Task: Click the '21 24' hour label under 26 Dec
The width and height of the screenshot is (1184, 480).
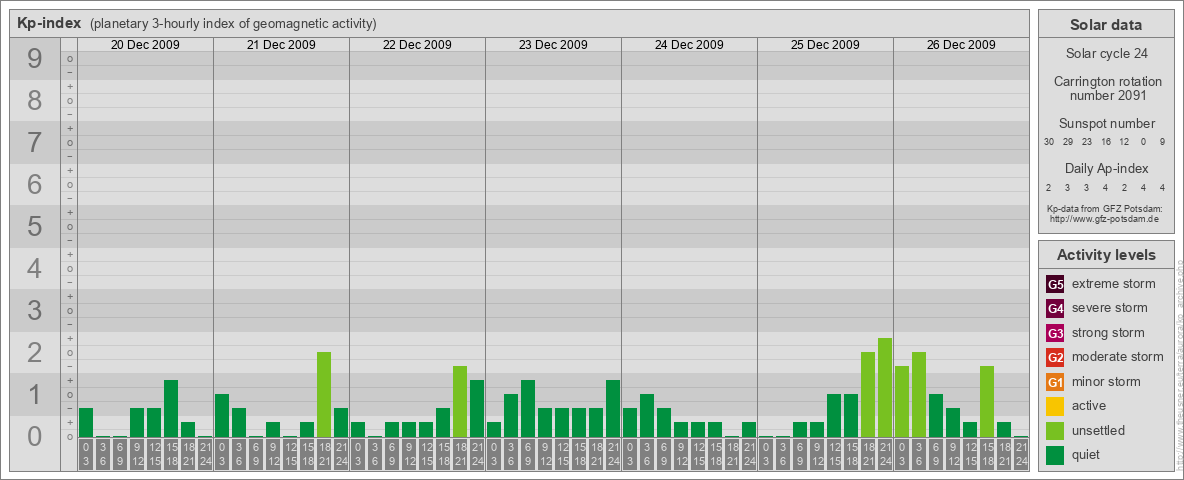Action: pos(1021,455)
